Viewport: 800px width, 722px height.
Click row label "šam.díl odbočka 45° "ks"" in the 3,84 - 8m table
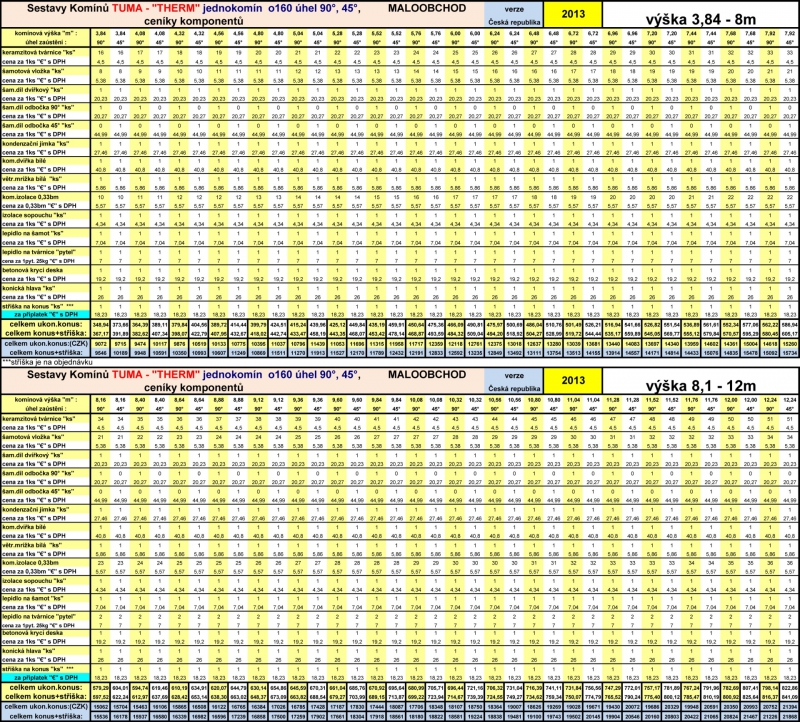(x=38, y=125)
